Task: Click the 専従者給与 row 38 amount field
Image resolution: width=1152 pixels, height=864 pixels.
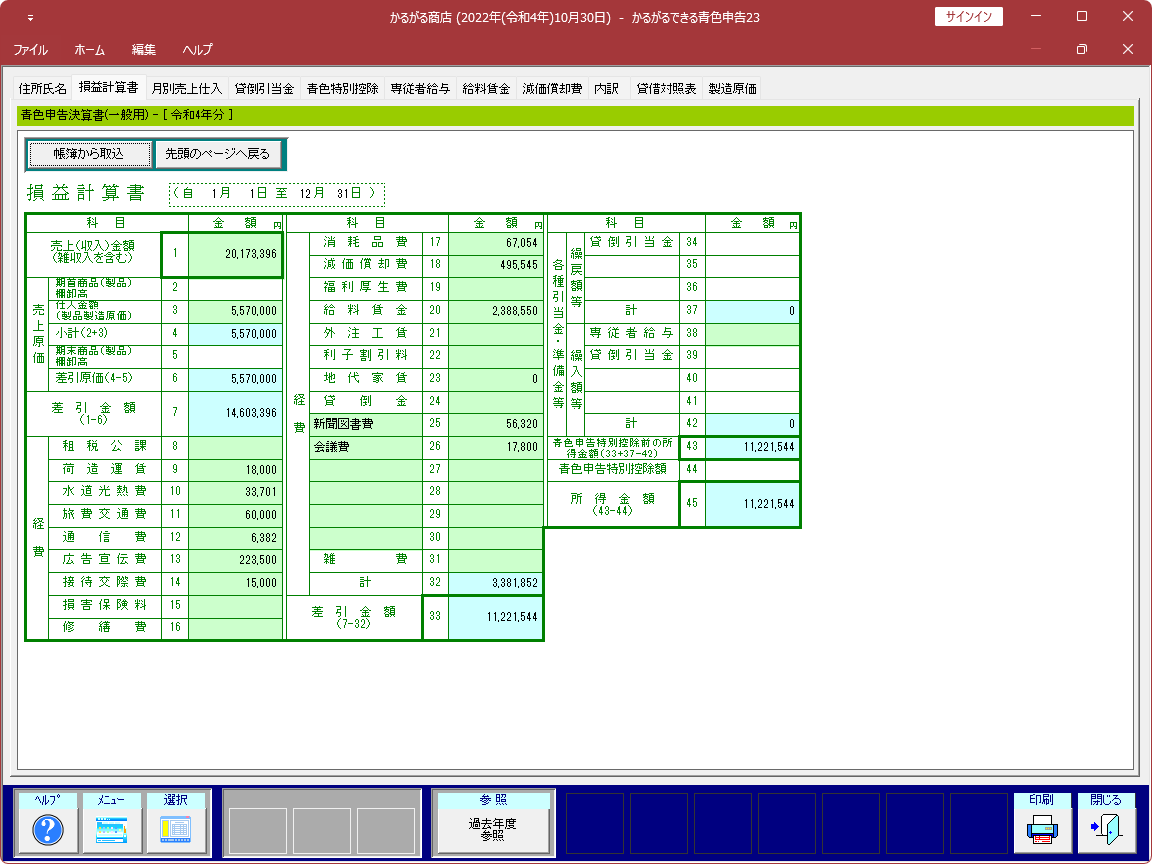Action: [x=752, y=334]
